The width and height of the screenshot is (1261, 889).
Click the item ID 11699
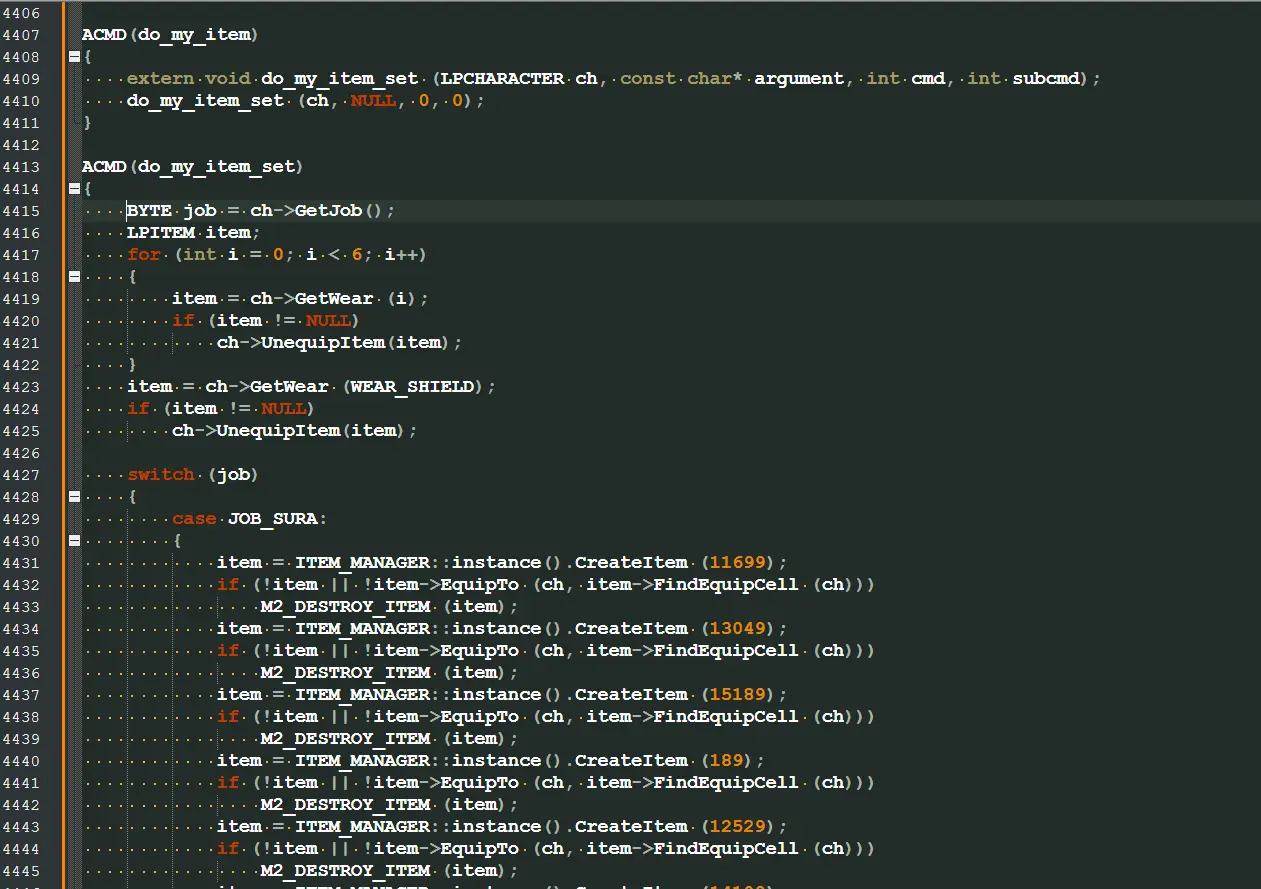click(x=738, y=563)
